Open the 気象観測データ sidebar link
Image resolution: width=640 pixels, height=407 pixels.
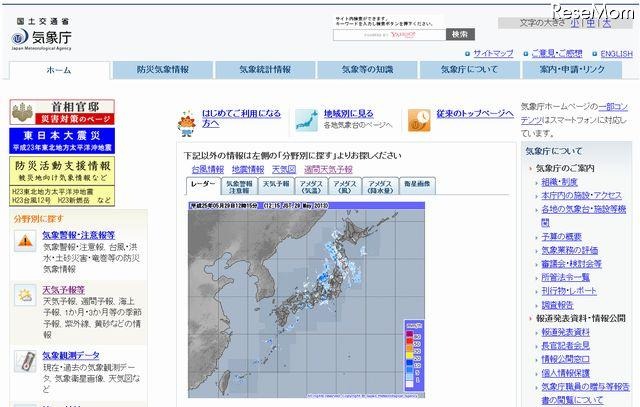71,356
